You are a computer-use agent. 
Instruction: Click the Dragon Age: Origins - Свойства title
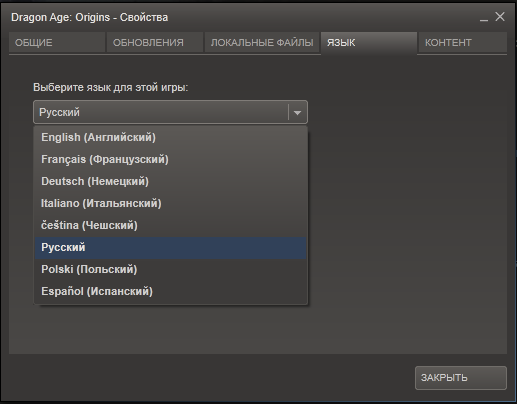click(x=89, y=17)
